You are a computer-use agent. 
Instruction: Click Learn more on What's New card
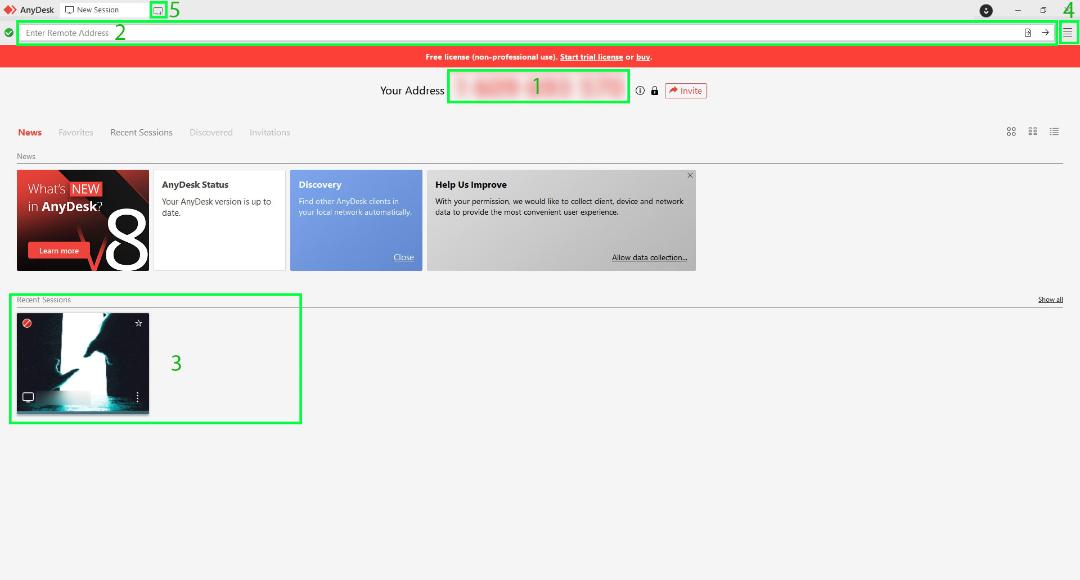(x=59, y=251)
